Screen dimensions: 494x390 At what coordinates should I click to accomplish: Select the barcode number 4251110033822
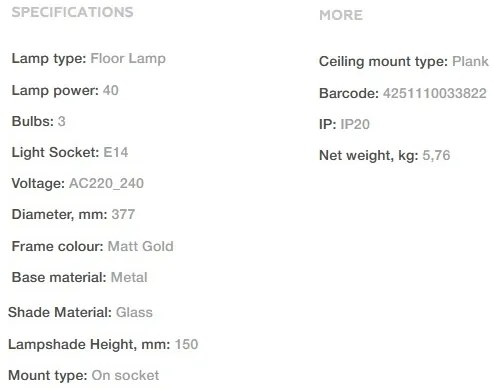click(x=435, y=93)
